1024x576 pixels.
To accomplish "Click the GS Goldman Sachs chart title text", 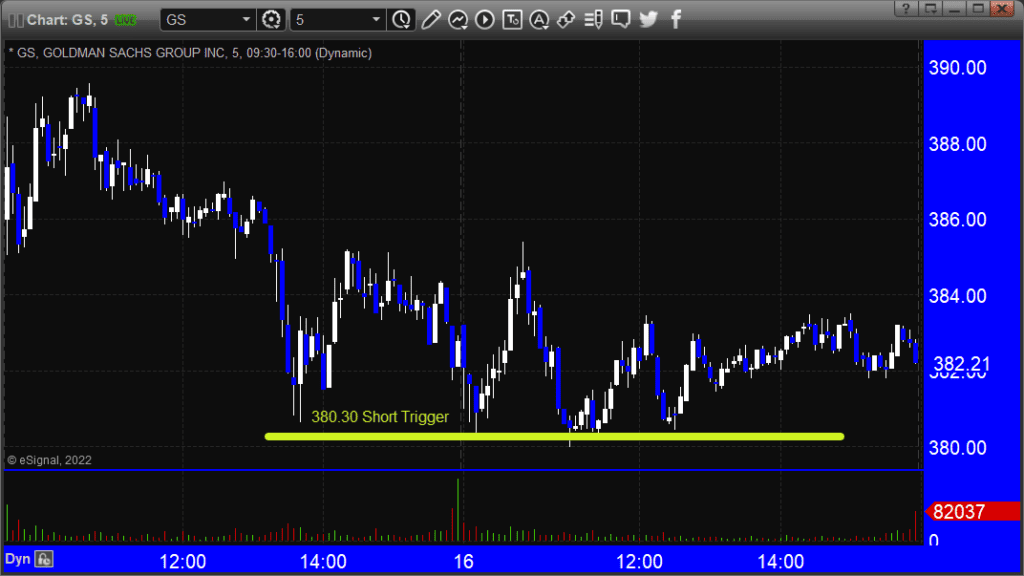I will (190, 53).
